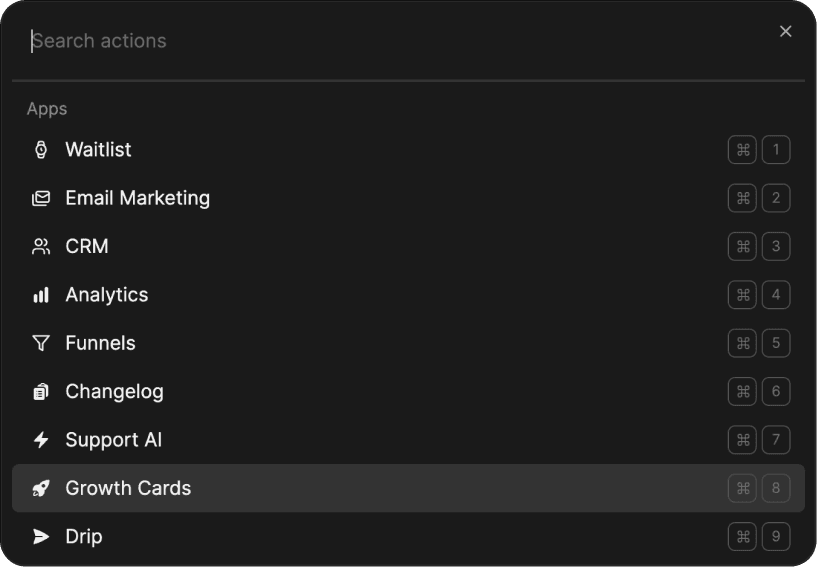Choose Analytics in the apps list
Image resolution: width=817 pixels, height=567 pixels.
(x=106, y=295)
